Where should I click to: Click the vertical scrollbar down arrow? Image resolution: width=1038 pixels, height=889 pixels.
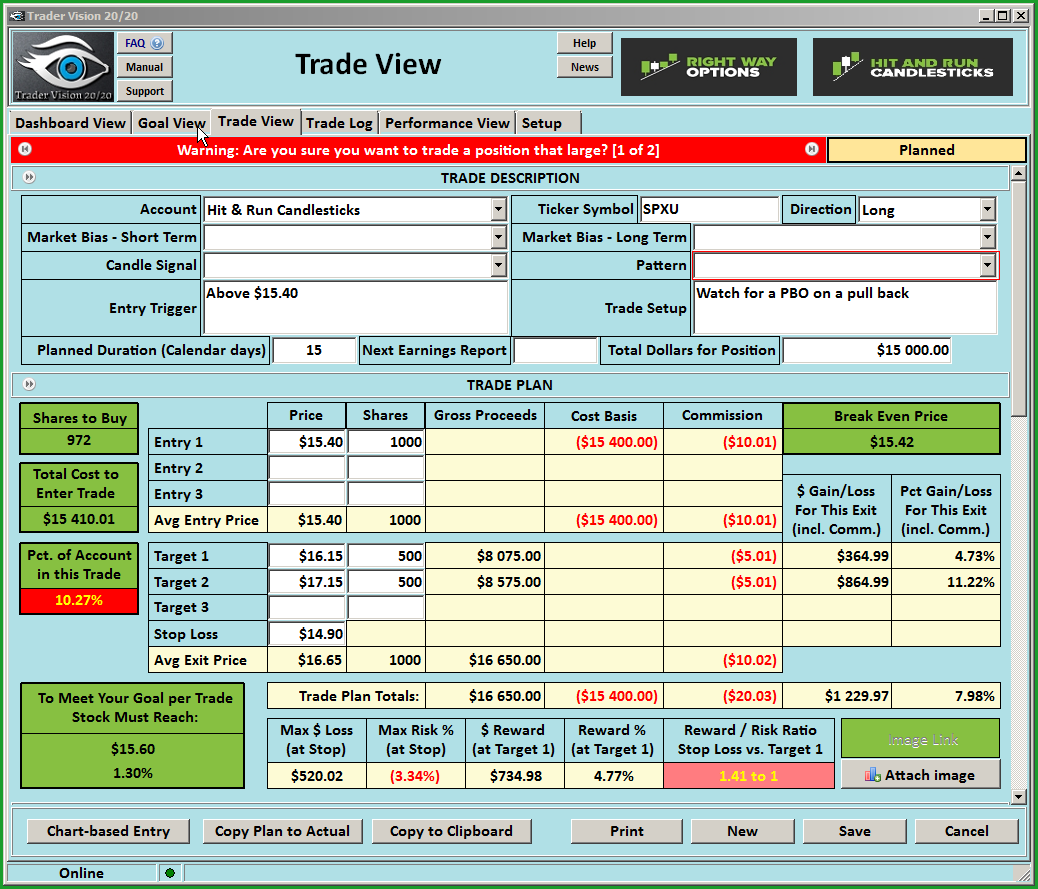tap(1018, 797)
